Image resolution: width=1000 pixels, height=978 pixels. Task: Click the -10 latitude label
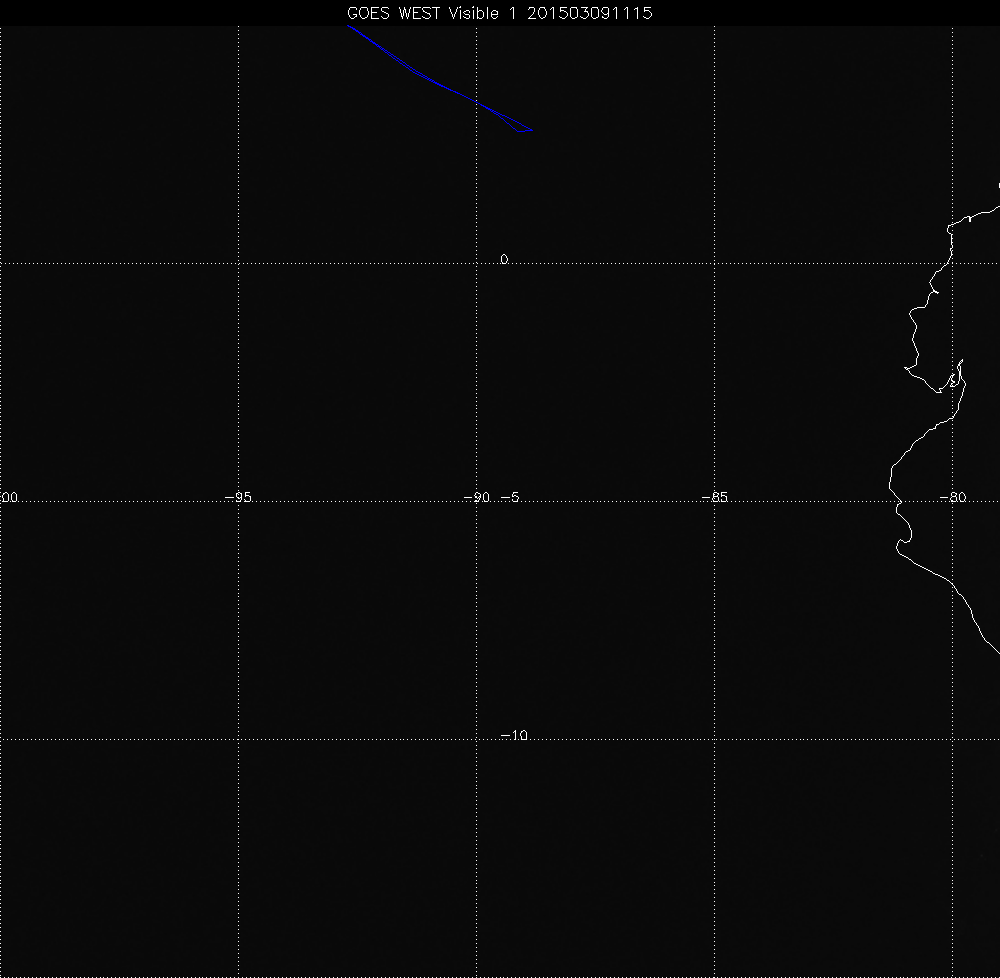tap(513, 735)
